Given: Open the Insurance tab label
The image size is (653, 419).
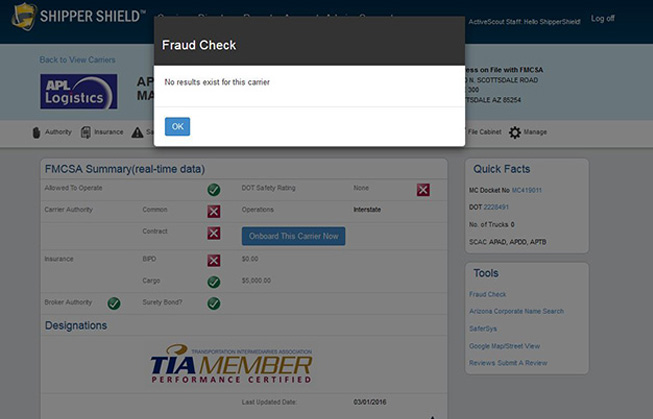Looking at the screenshot, I should (108, 132).
